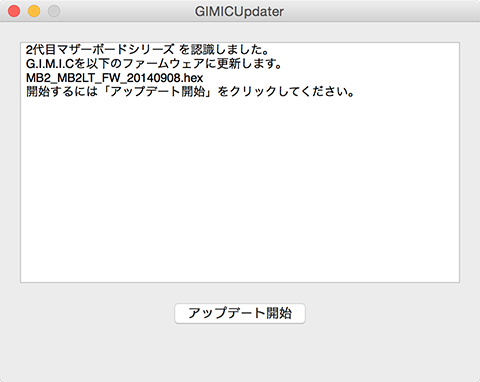The image size is (480, 382).
Task: Click the firmware file name MB2_MB2LT_FW_20140908.hex
Action: pos(114,78)
